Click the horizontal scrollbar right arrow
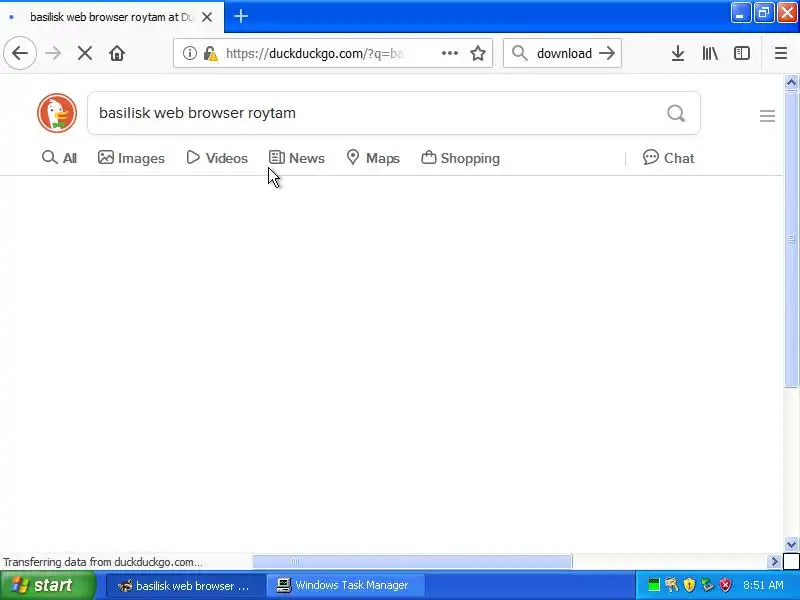Image resolution: width=800 pixels, height=600 pixels. point(774,562)
